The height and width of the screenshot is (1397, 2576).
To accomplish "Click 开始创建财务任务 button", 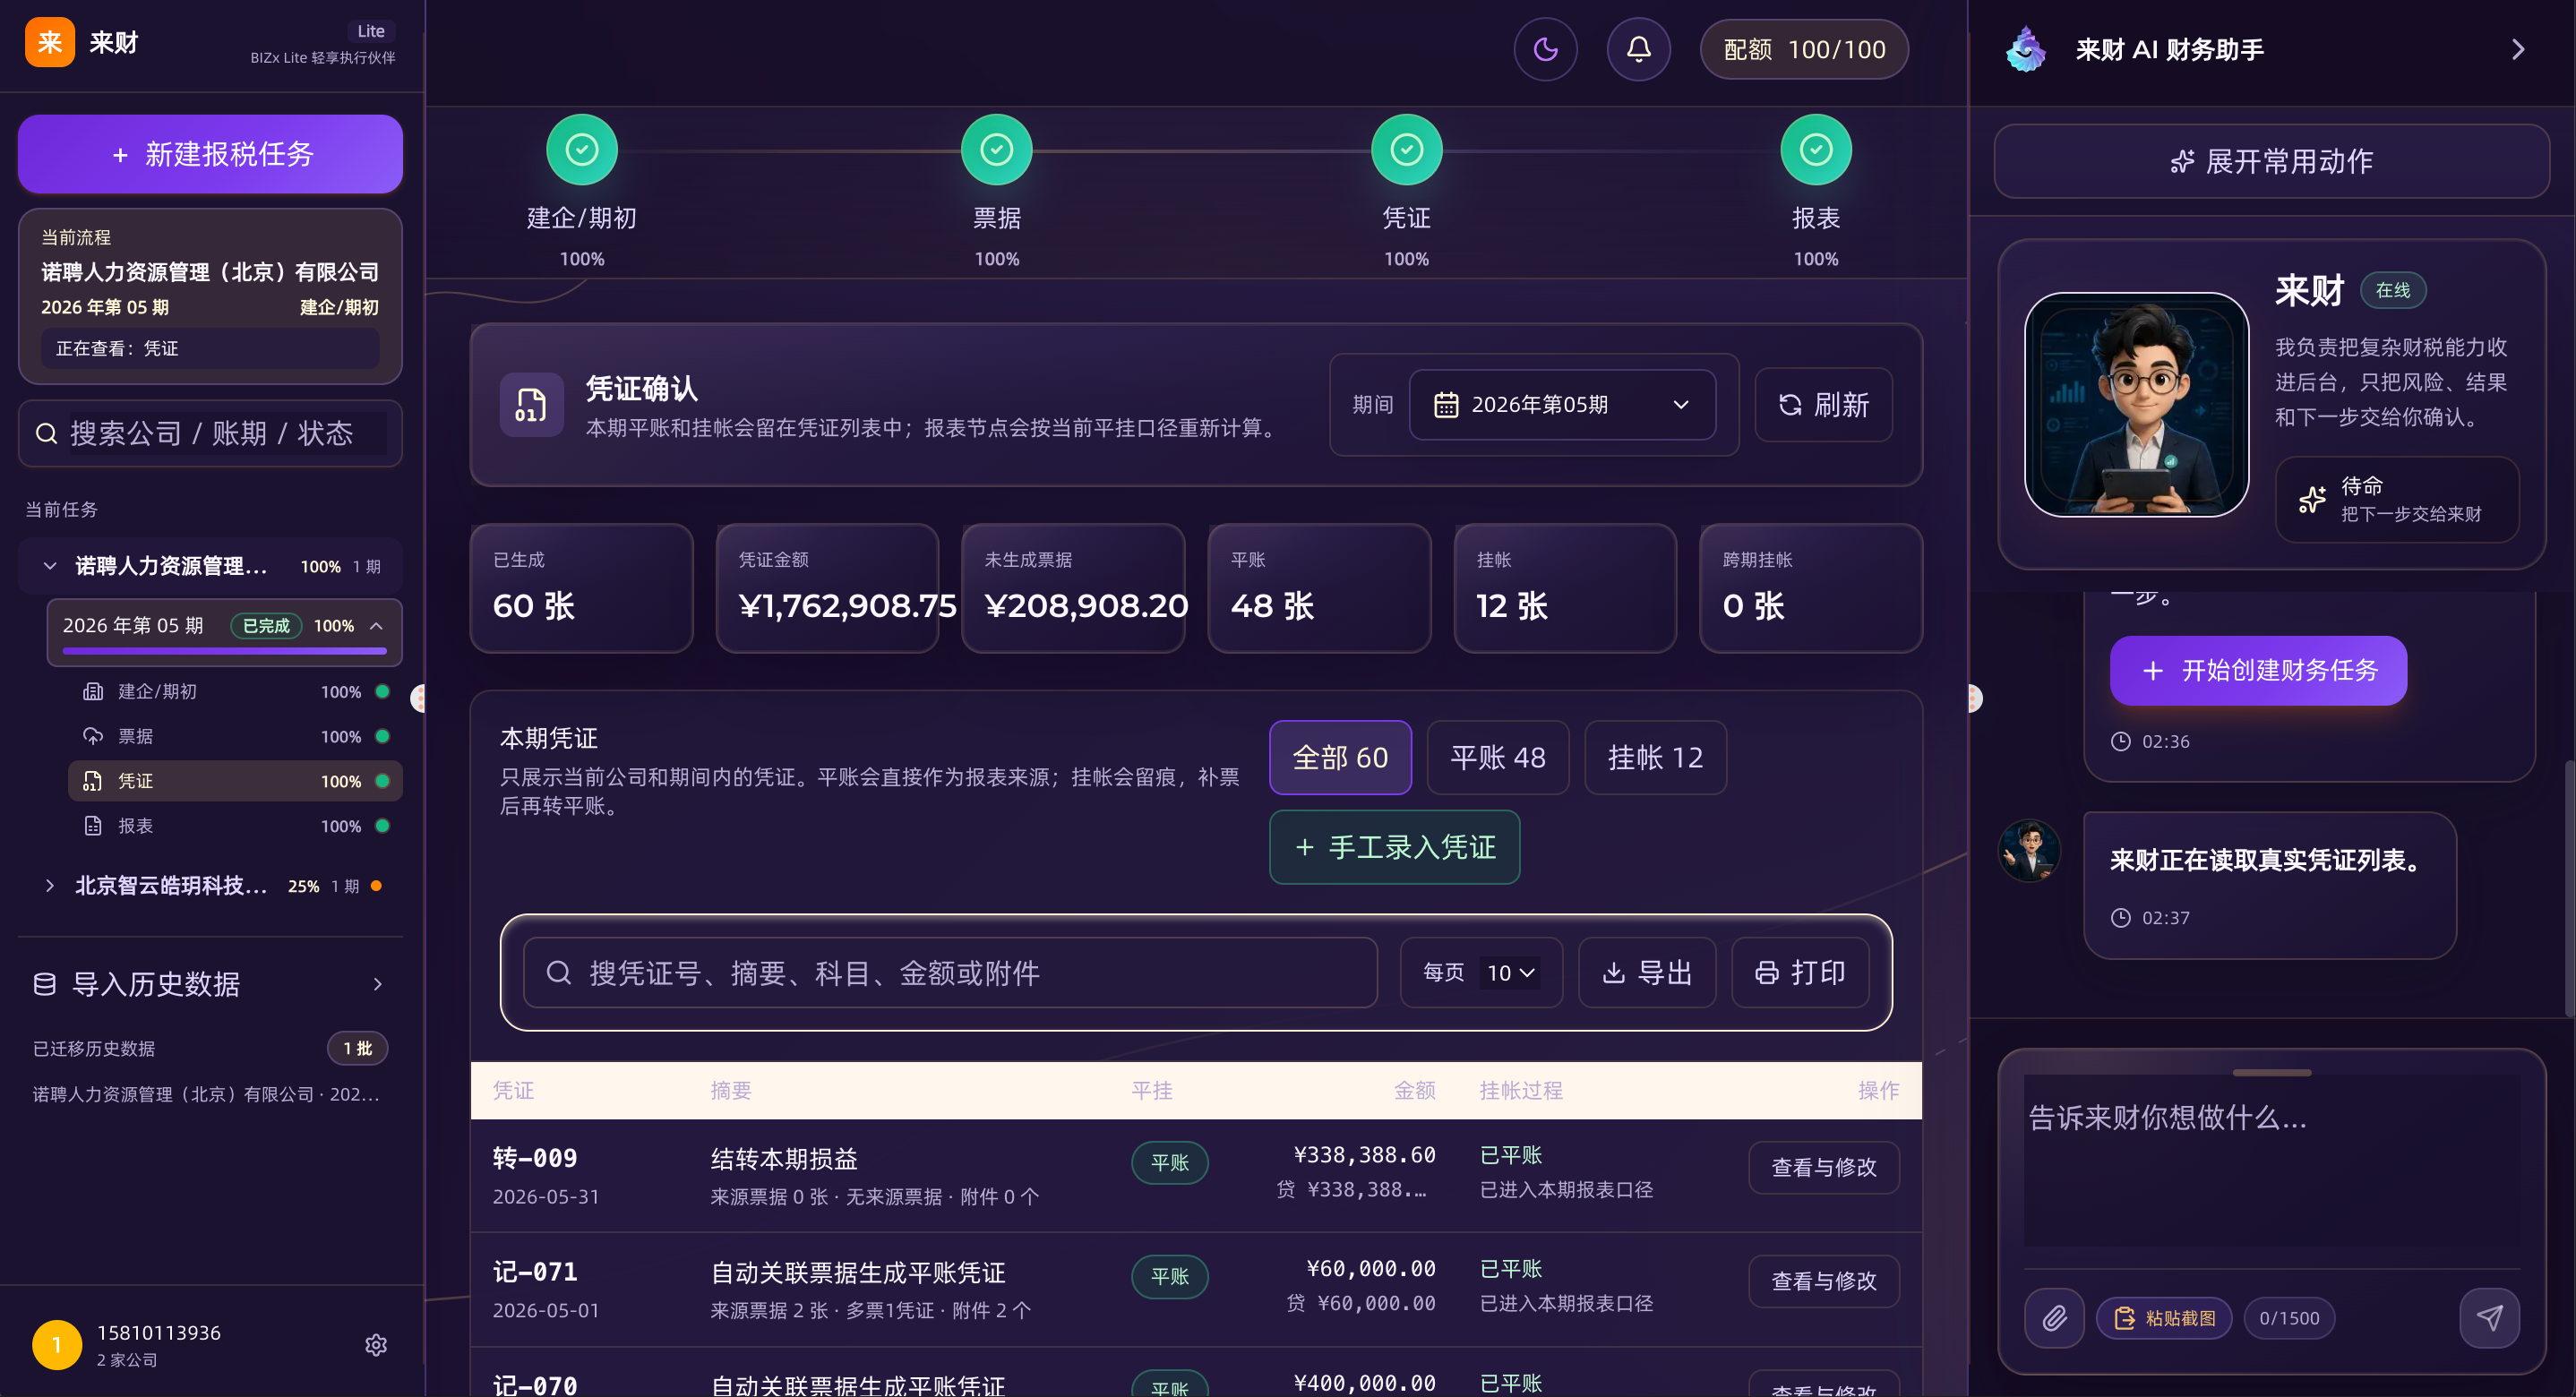I will (x=2258, y=670).
